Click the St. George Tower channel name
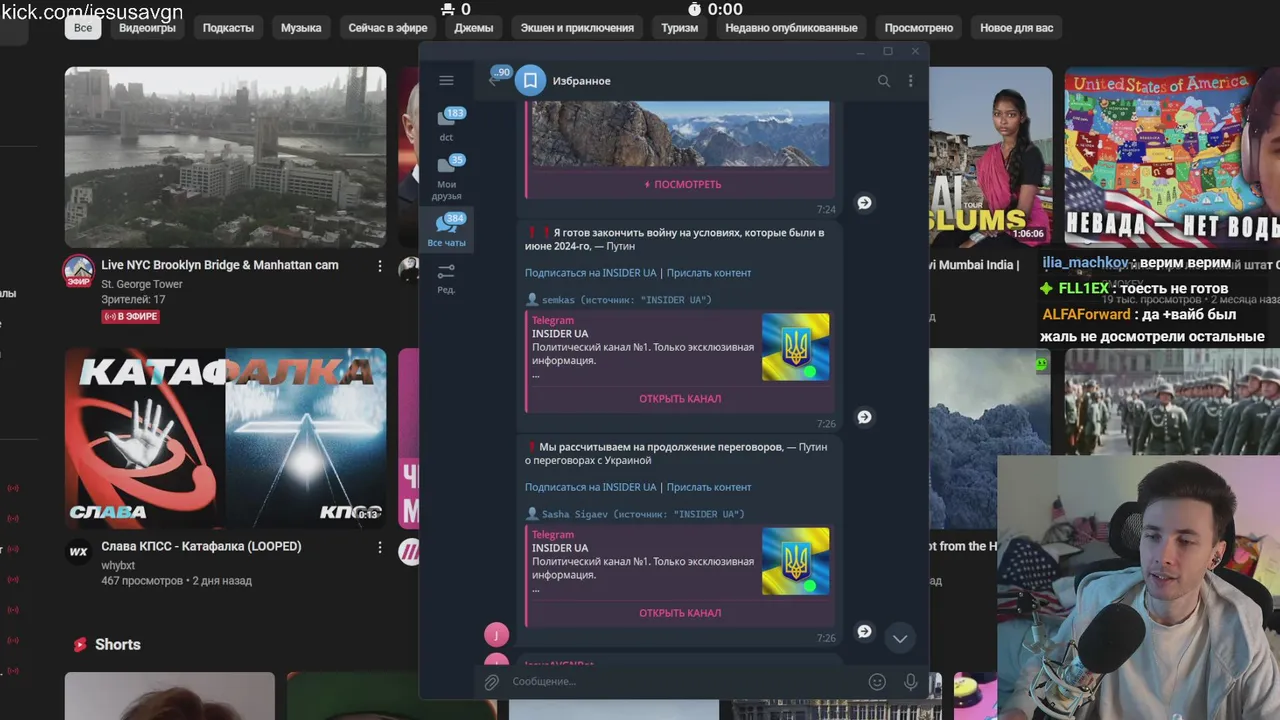1280x720 pixels. [x=142, y=284]
